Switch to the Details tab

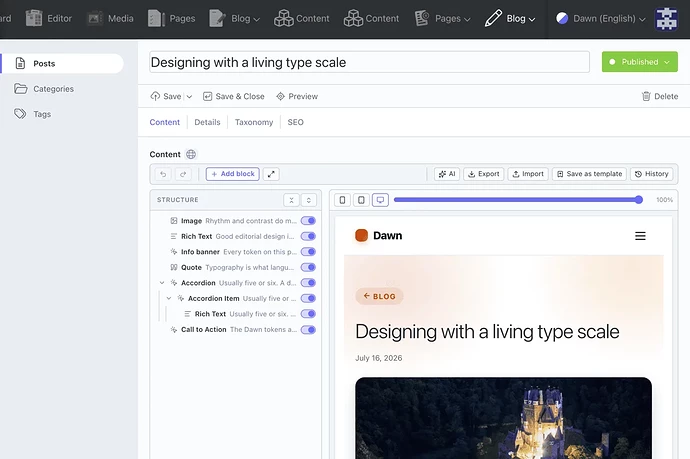pyautogui.click(x=207, y=122)
